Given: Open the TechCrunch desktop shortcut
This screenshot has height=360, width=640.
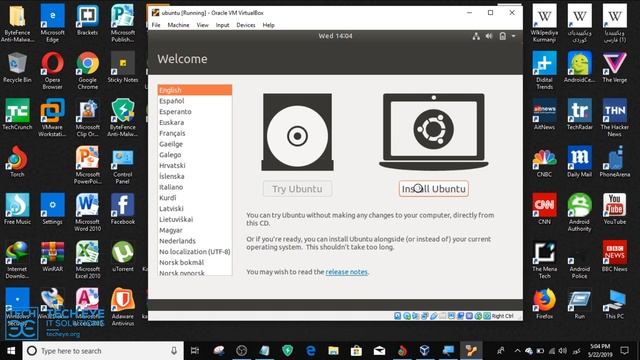Looking at the screenshot, I should (x=17, y=114).
